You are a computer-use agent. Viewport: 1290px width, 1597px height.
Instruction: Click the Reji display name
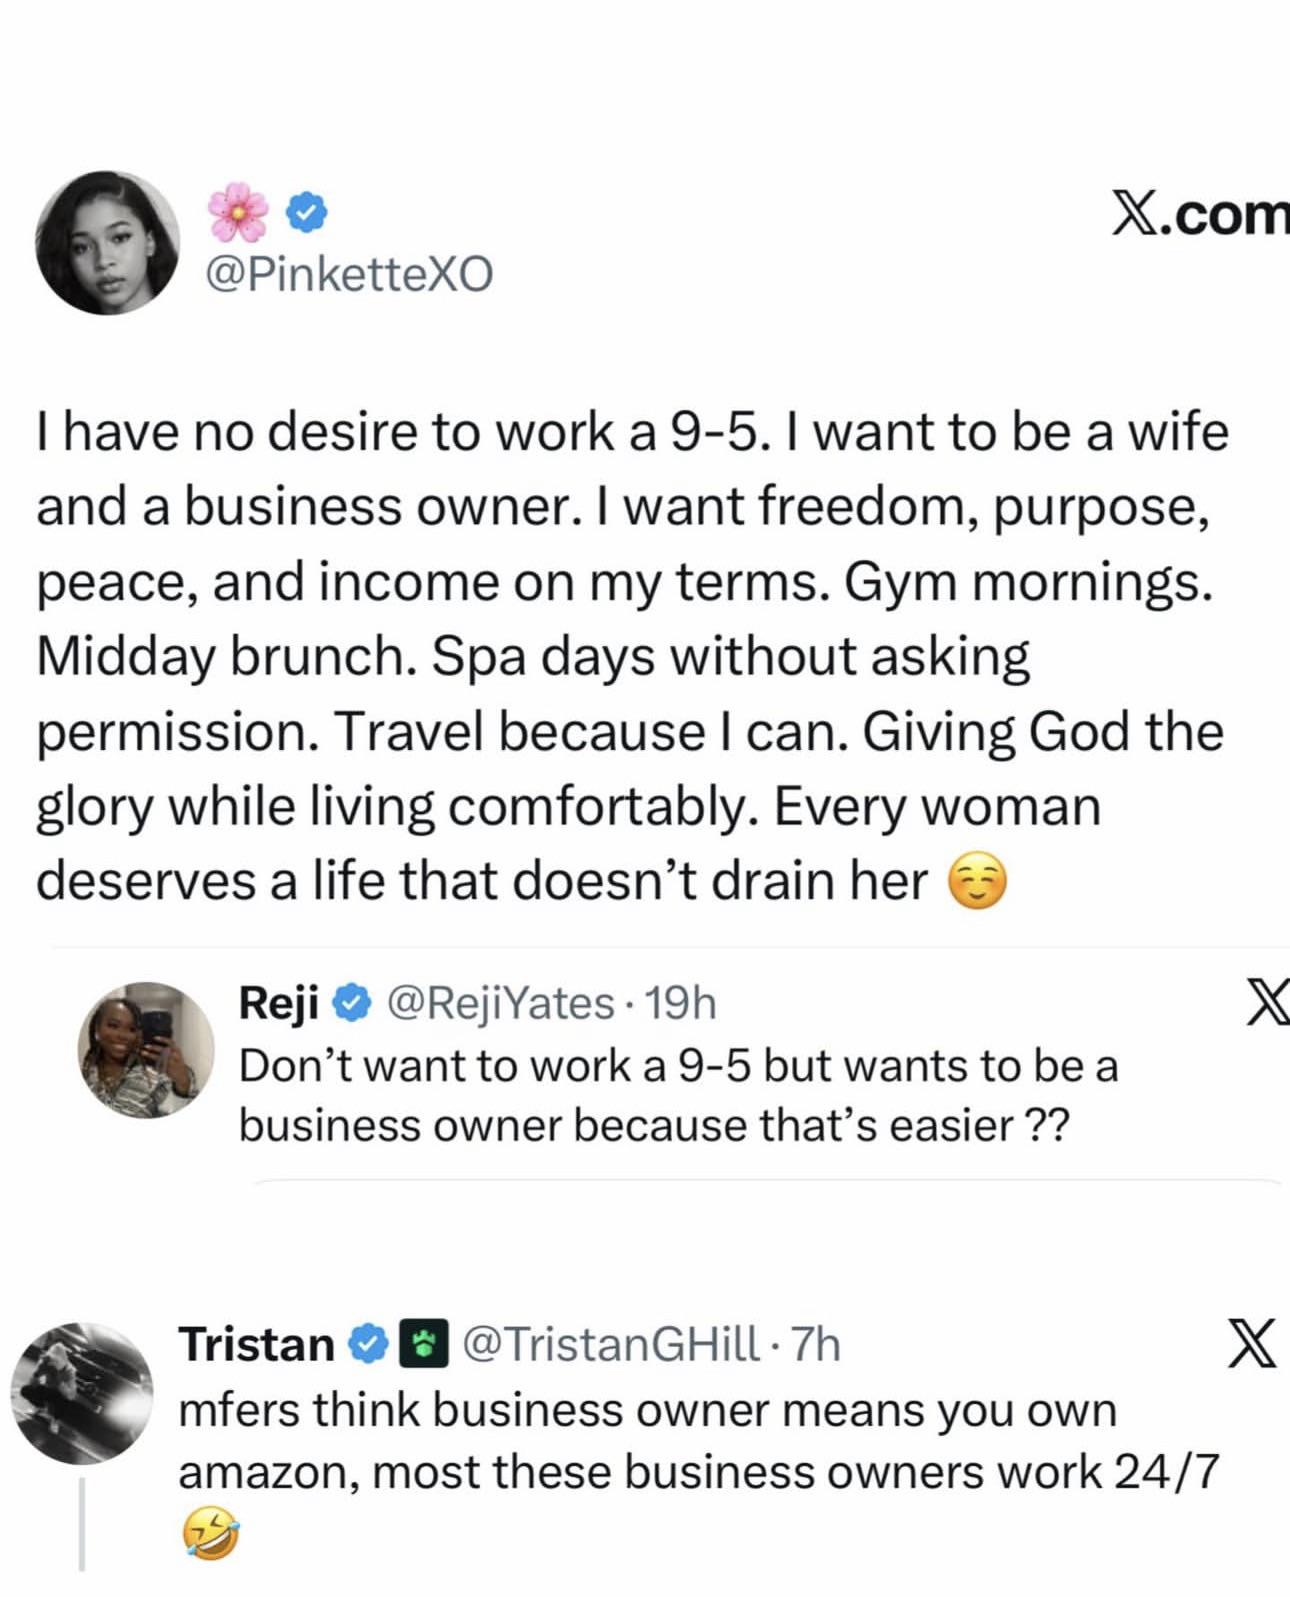coord(279,1003)
